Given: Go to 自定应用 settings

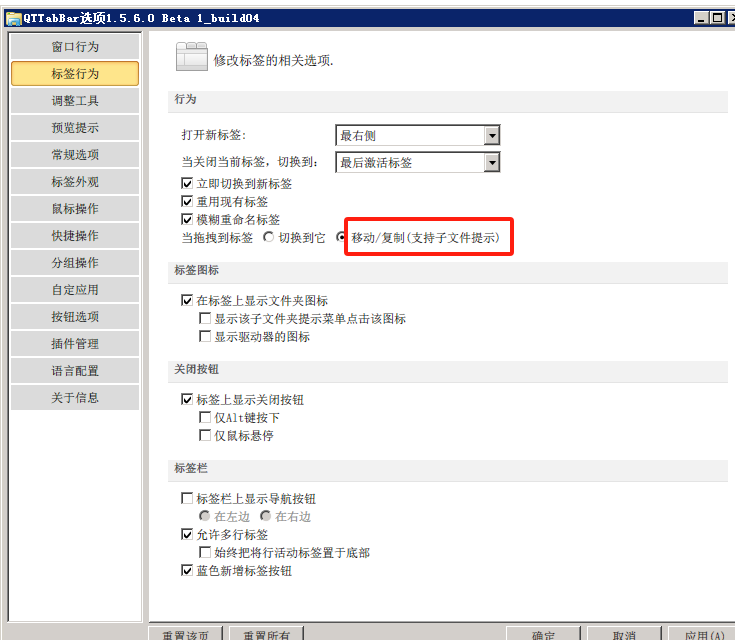Looking at the screenshot, I should pyautogui.click(x=75, y=290).
